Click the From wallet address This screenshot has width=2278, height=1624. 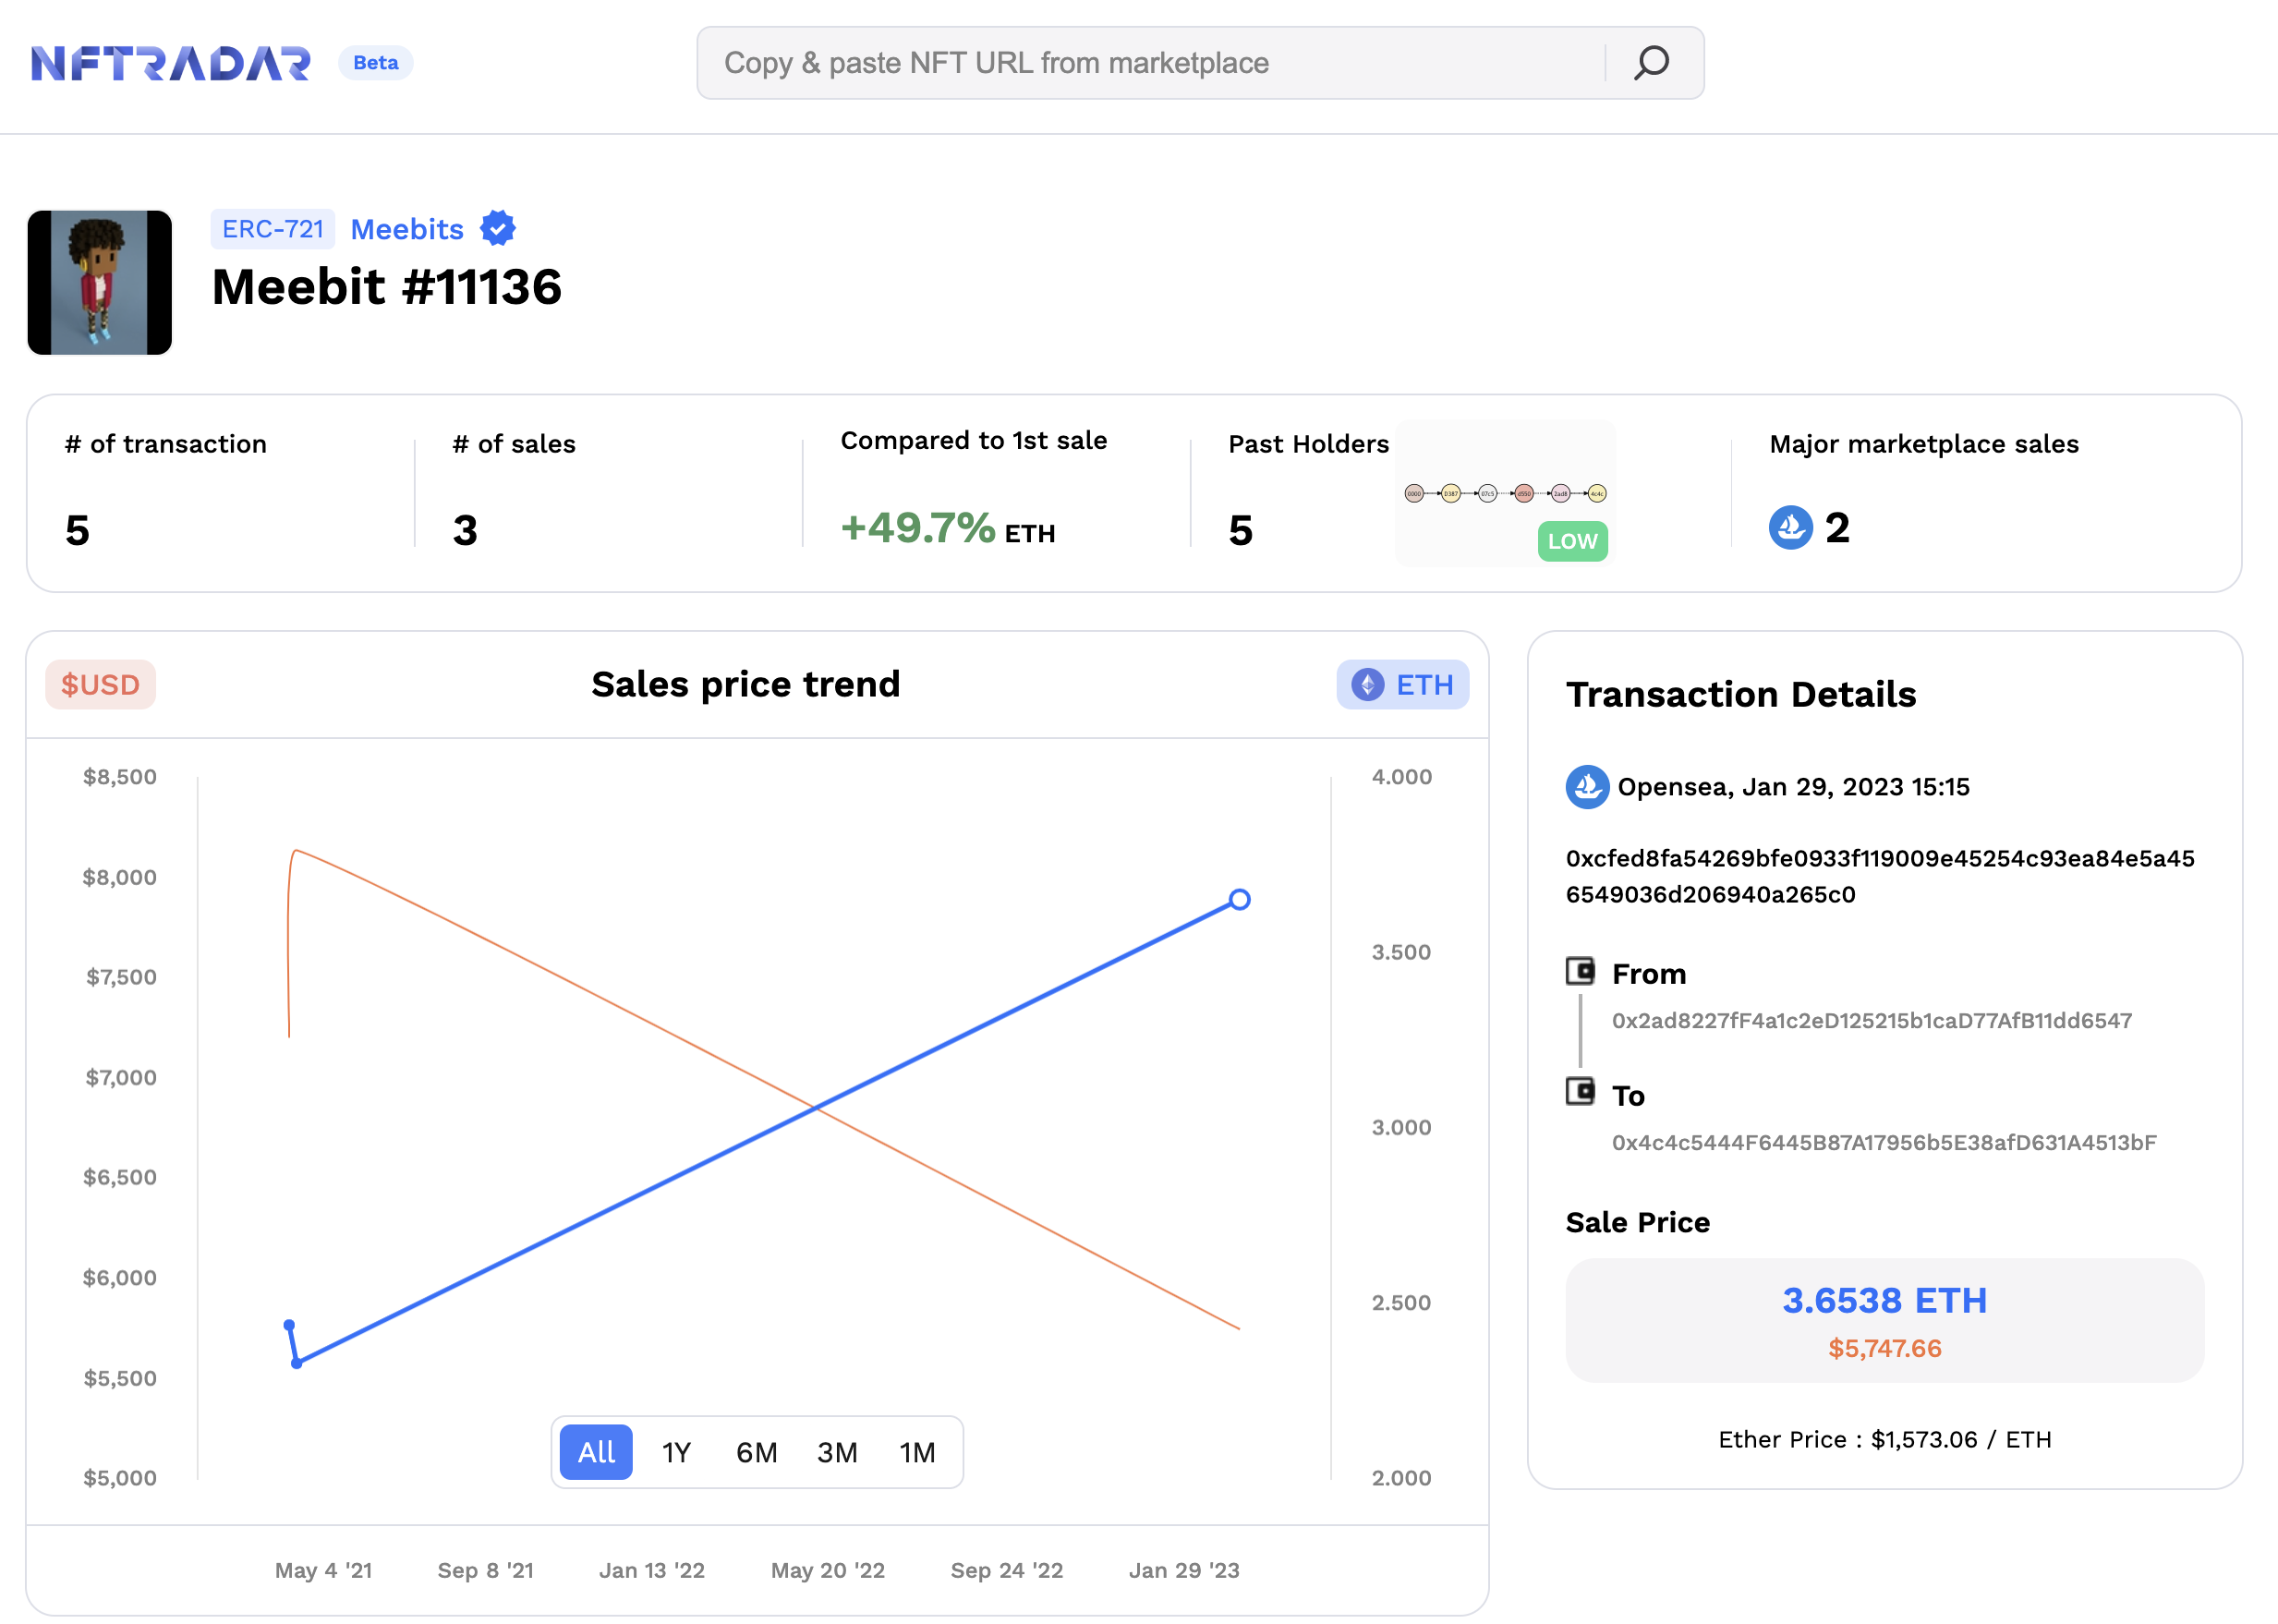tap(1871, 1021)
